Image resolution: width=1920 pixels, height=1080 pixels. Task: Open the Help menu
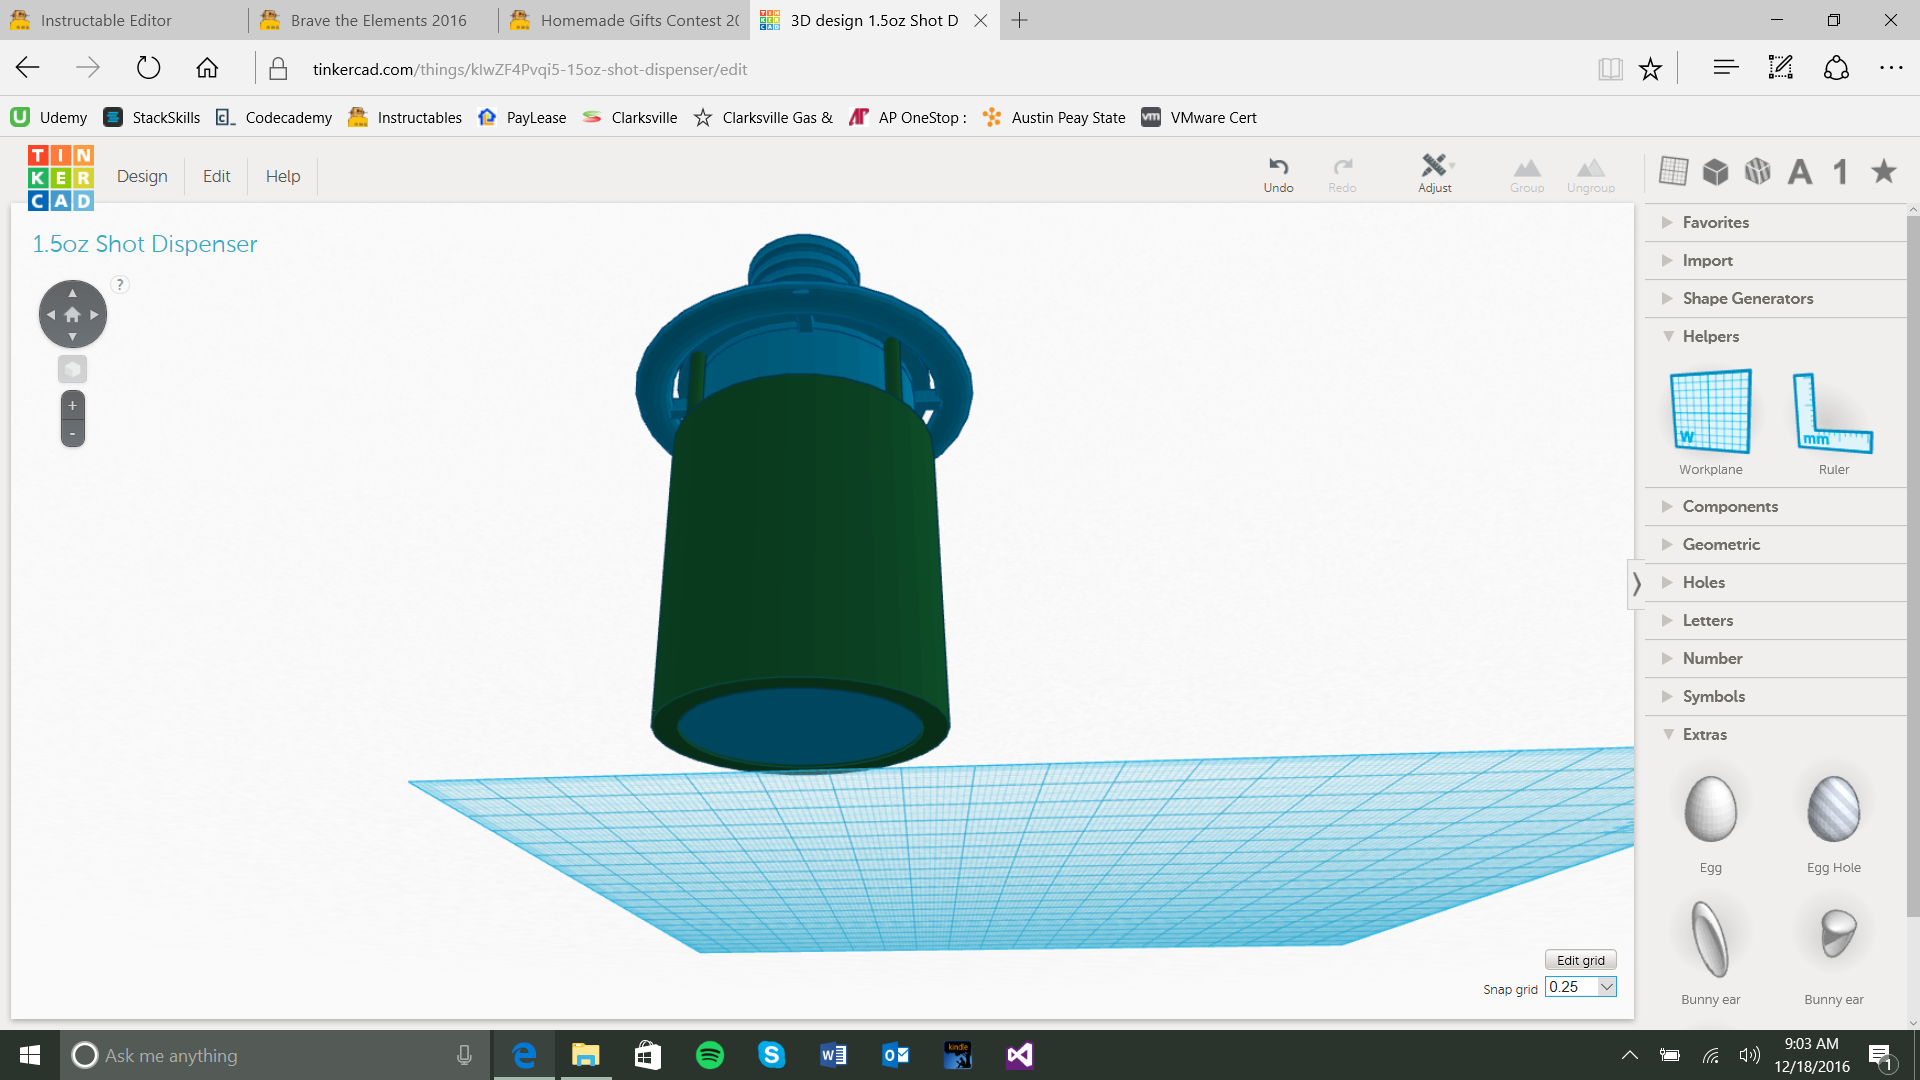[x=283, y=176]
